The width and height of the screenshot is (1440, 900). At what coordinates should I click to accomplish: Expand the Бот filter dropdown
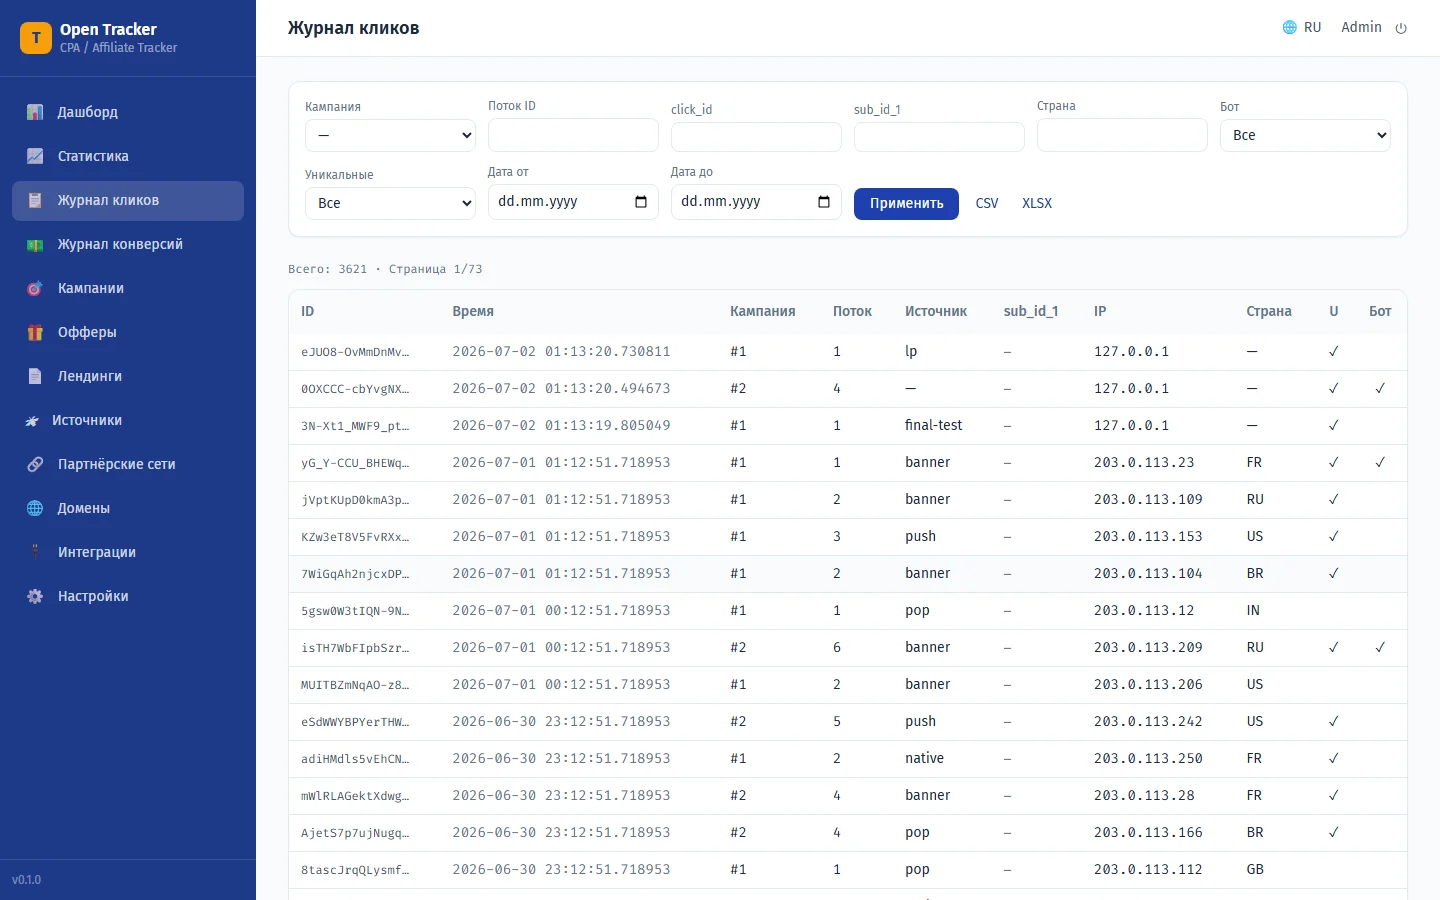click(x=1305, y=135)
